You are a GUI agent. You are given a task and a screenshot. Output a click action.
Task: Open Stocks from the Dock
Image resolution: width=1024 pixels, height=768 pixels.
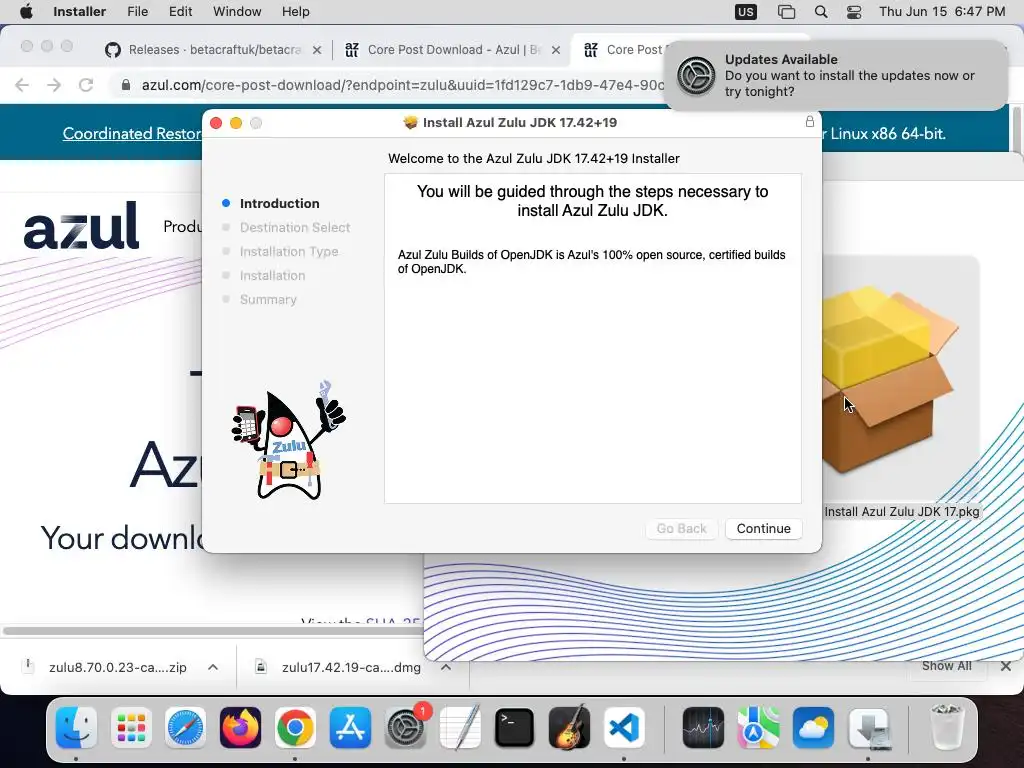(703, 727)
